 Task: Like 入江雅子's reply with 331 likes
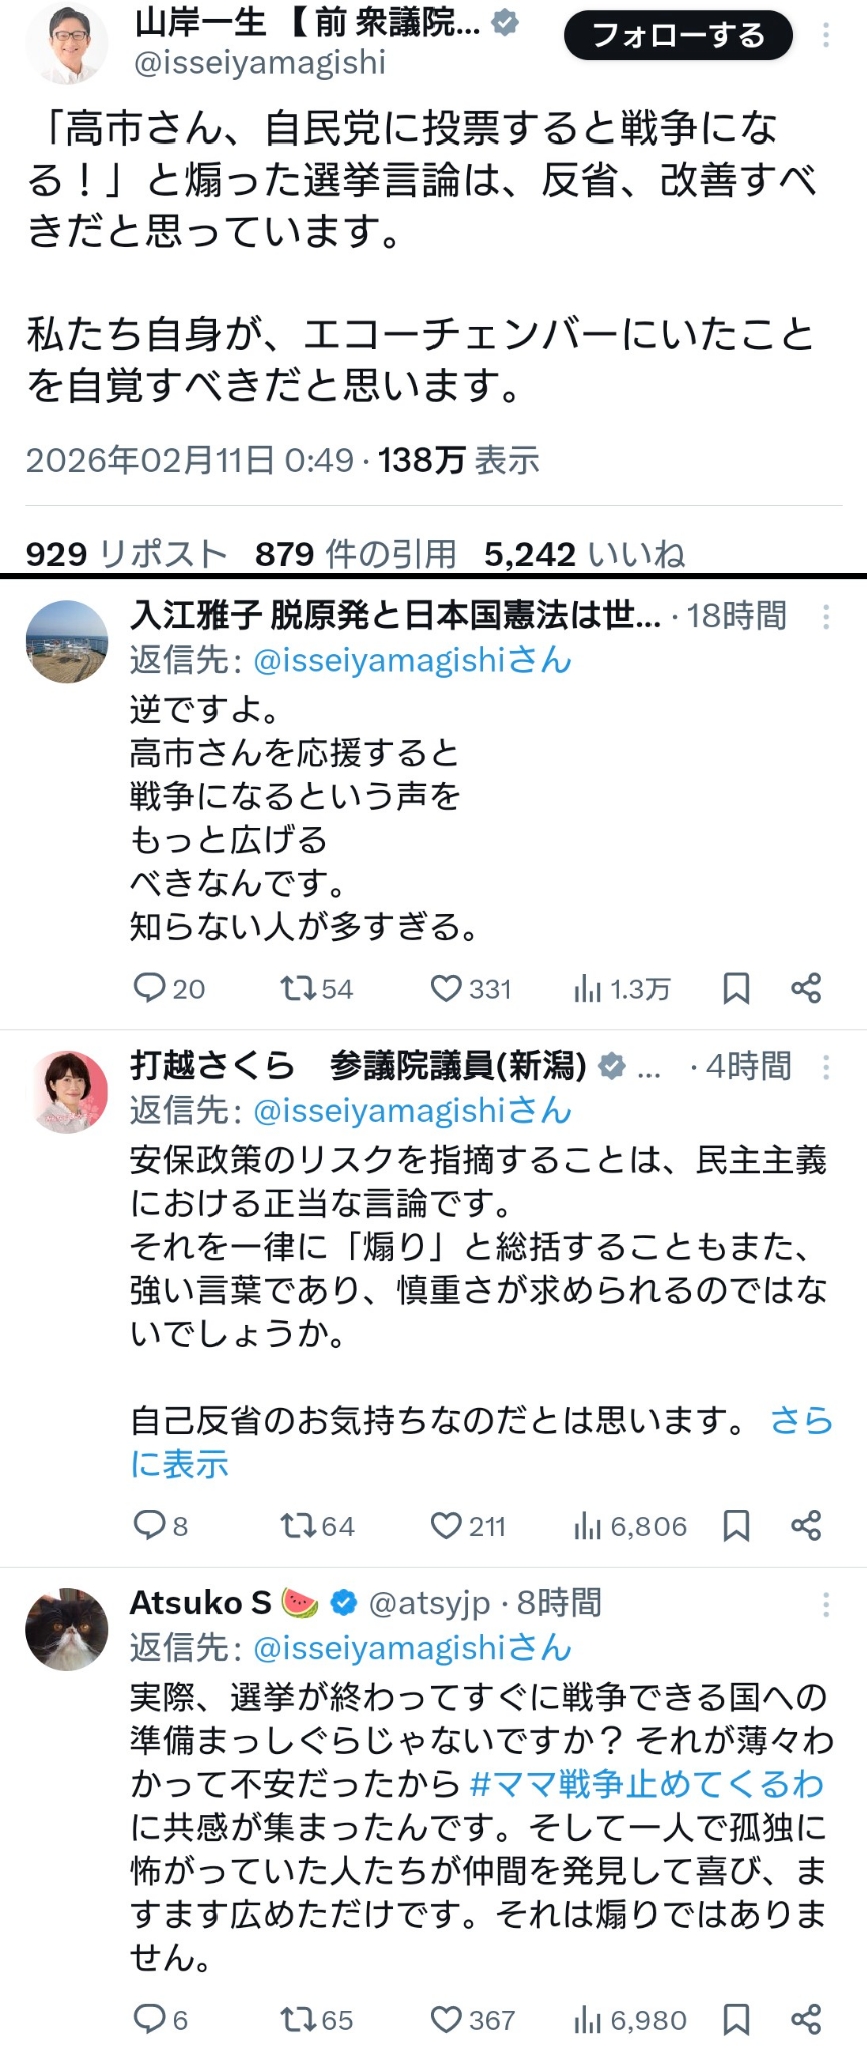(445, 989)
